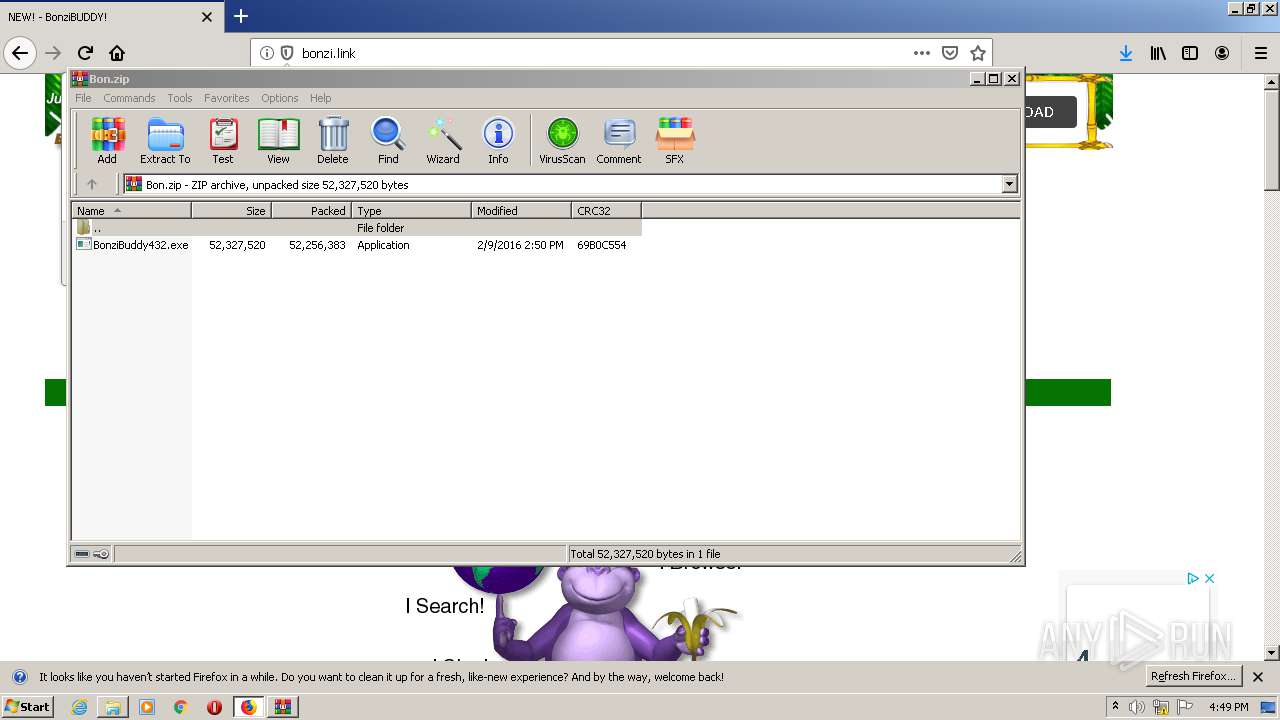The image size is (1280, 720).
Task: Open the Firefox hamburger menu
Action: pyautogui.click(x=1260, y=53)
